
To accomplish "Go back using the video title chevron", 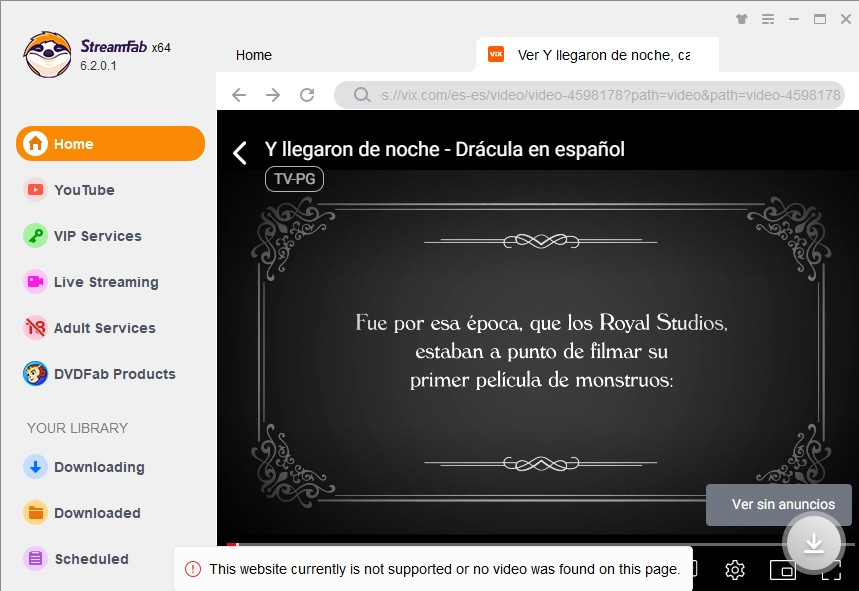I will point(240,152).
